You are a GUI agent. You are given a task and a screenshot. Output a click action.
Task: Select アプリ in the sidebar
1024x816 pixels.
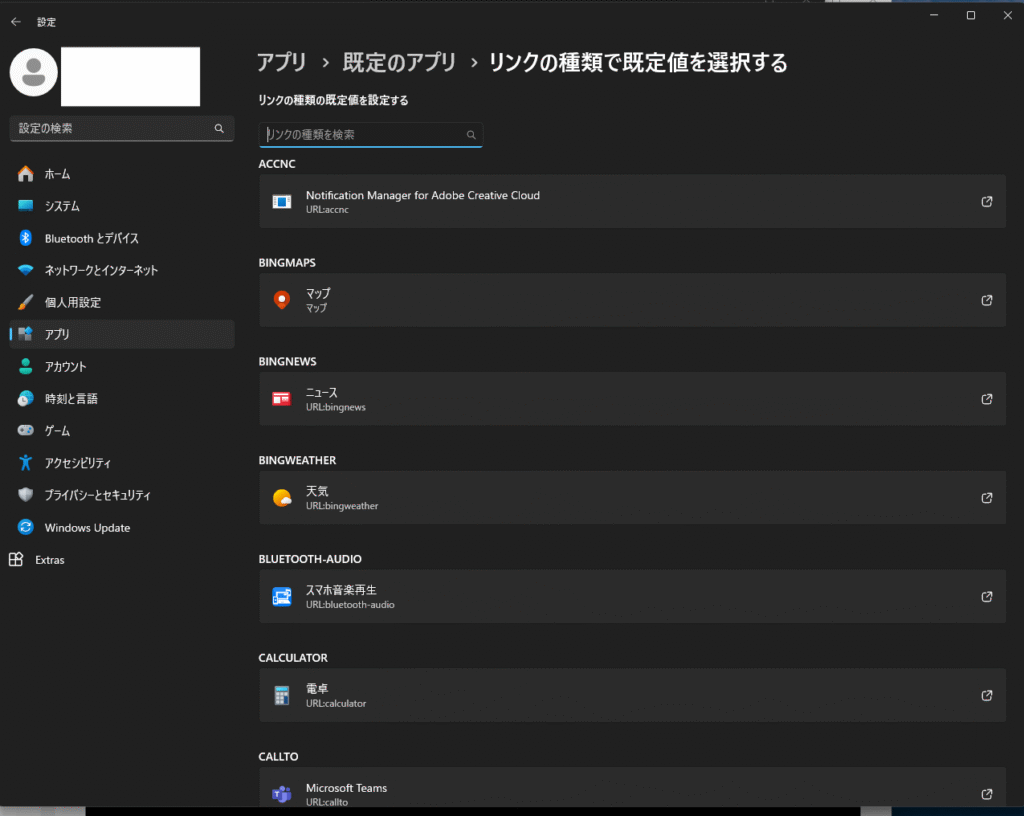pos(121,334)
